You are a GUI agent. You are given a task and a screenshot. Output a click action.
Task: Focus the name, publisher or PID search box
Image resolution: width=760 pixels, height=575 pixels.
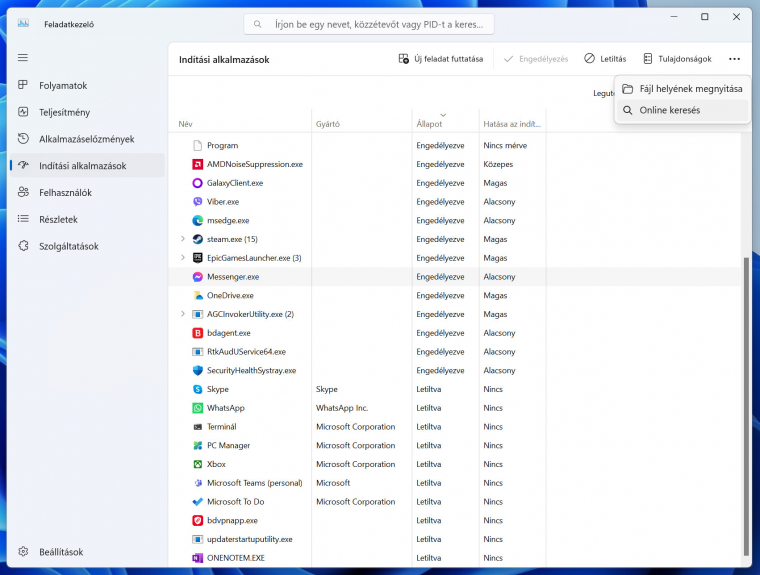[x=369, y=24]
